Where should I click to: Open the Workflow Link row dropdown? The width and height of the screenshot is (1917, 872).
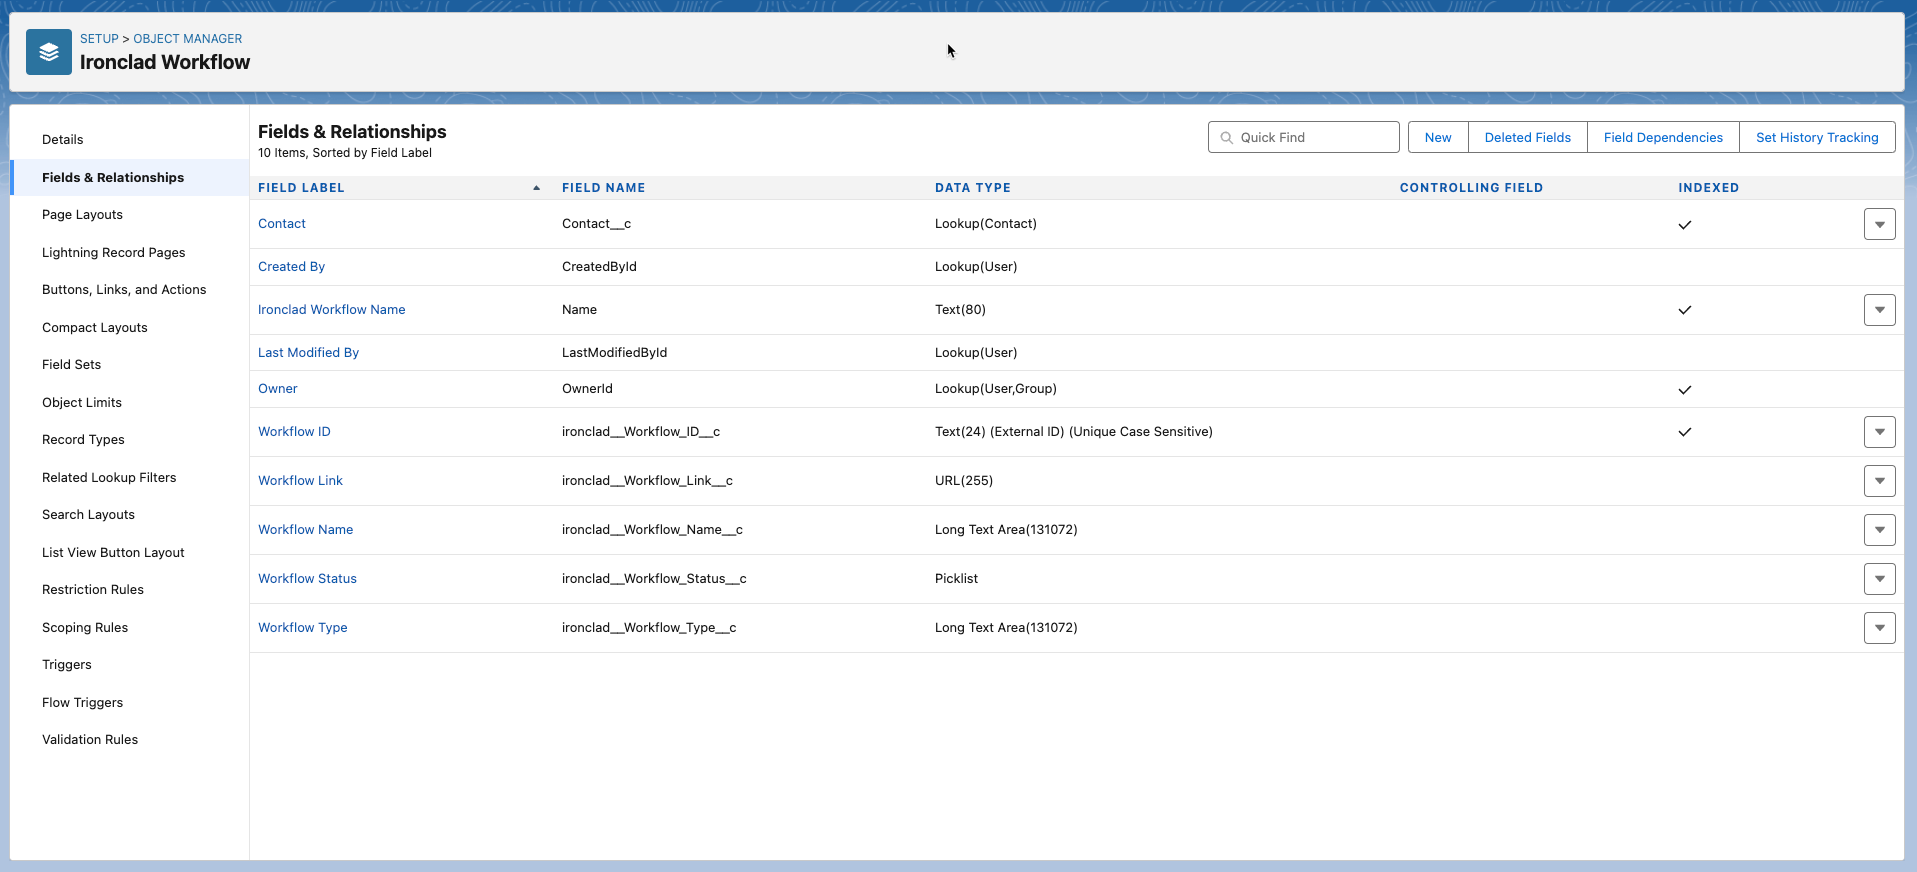(1880, 481)
